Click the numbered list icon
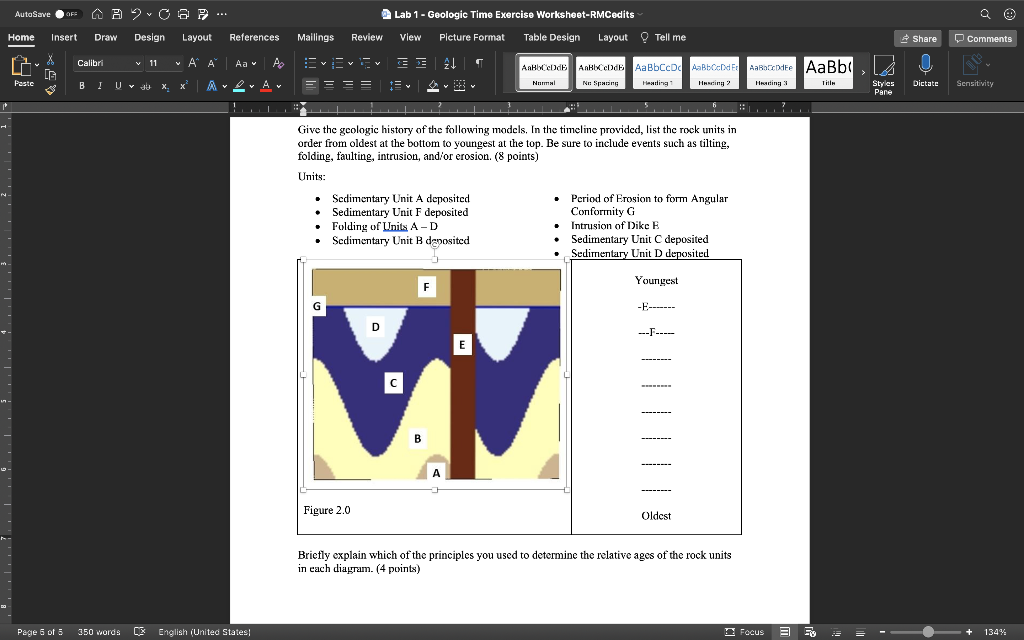1024x640 pixels. (x=338, y=63)
